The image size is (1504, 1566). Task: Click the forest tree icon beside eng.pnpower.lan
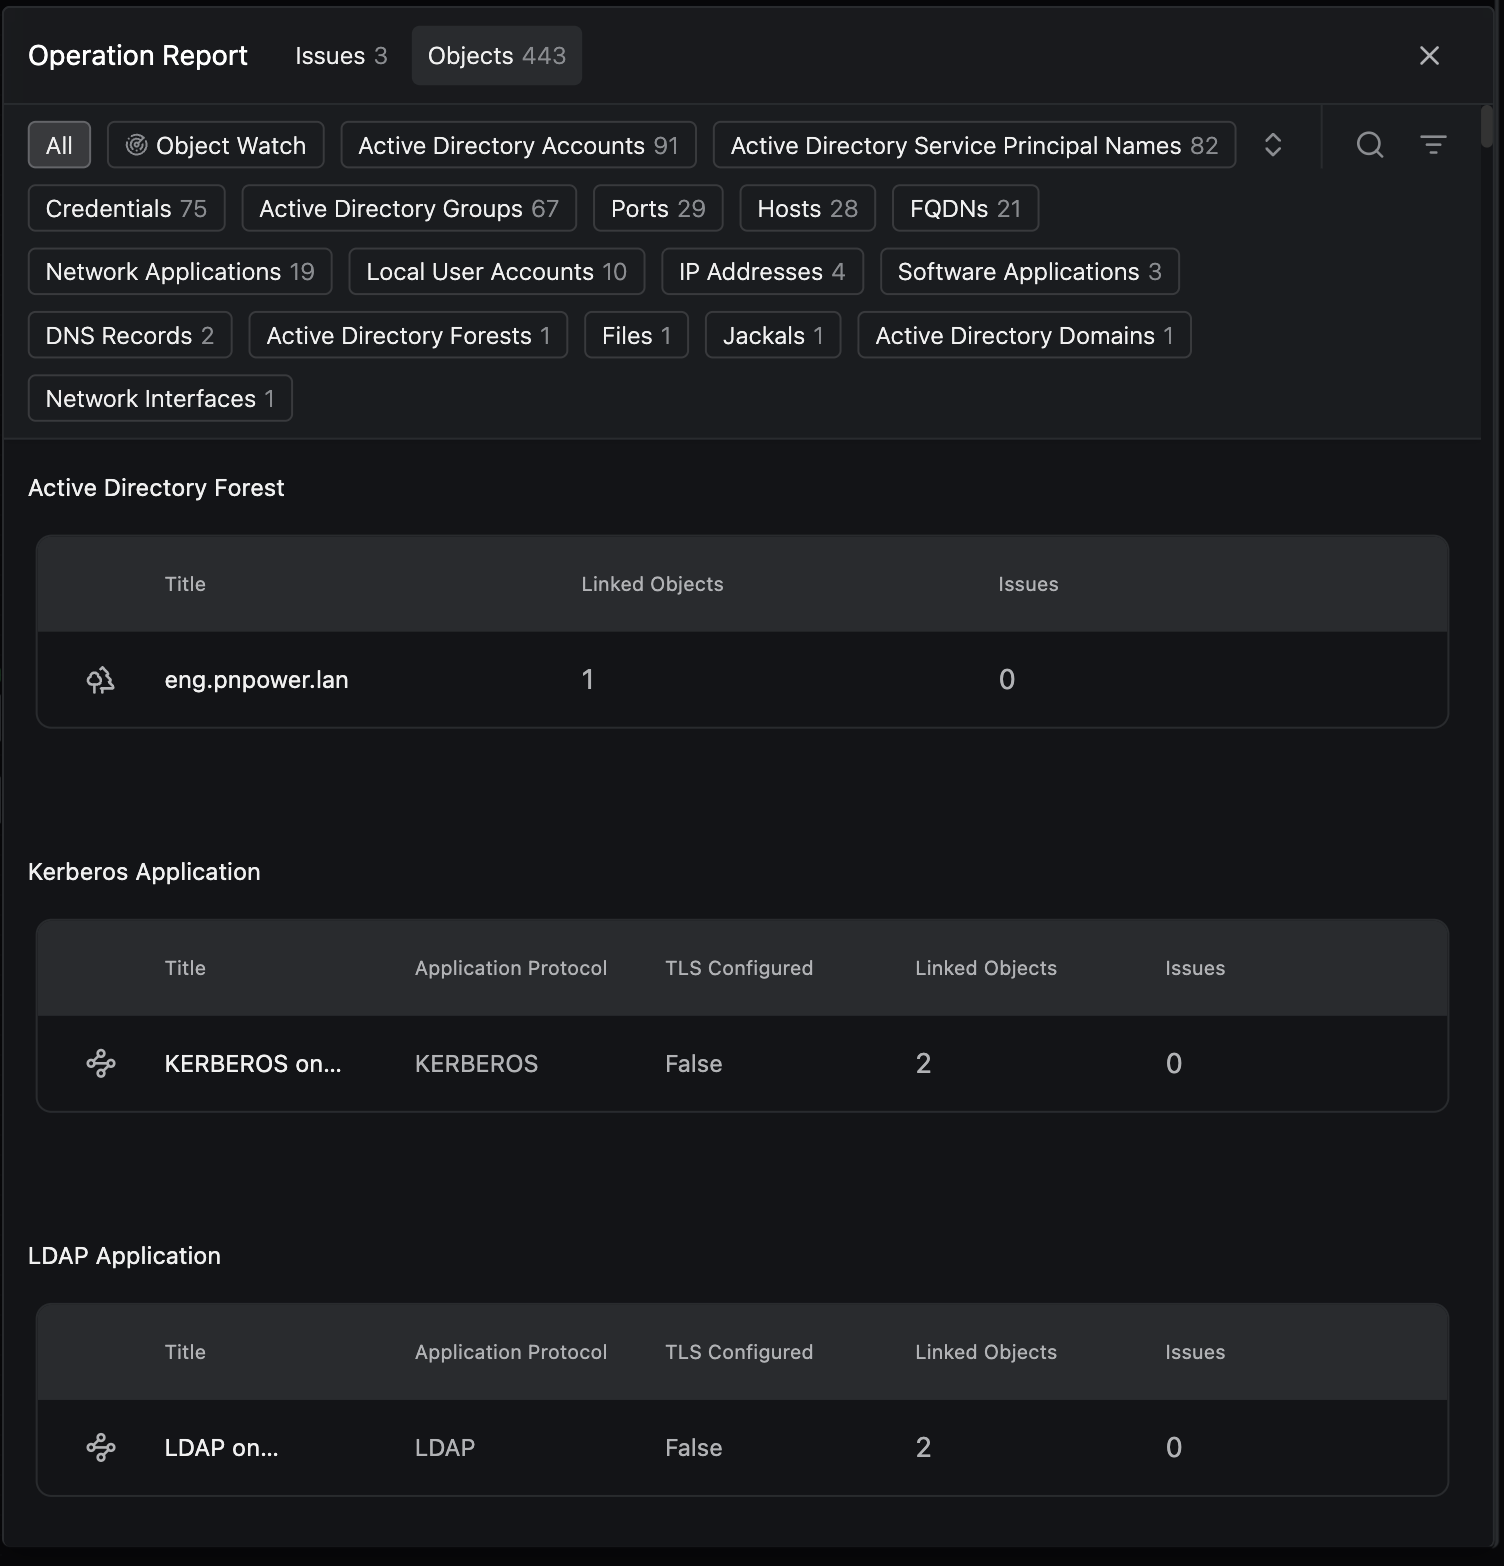coord(100,680)
